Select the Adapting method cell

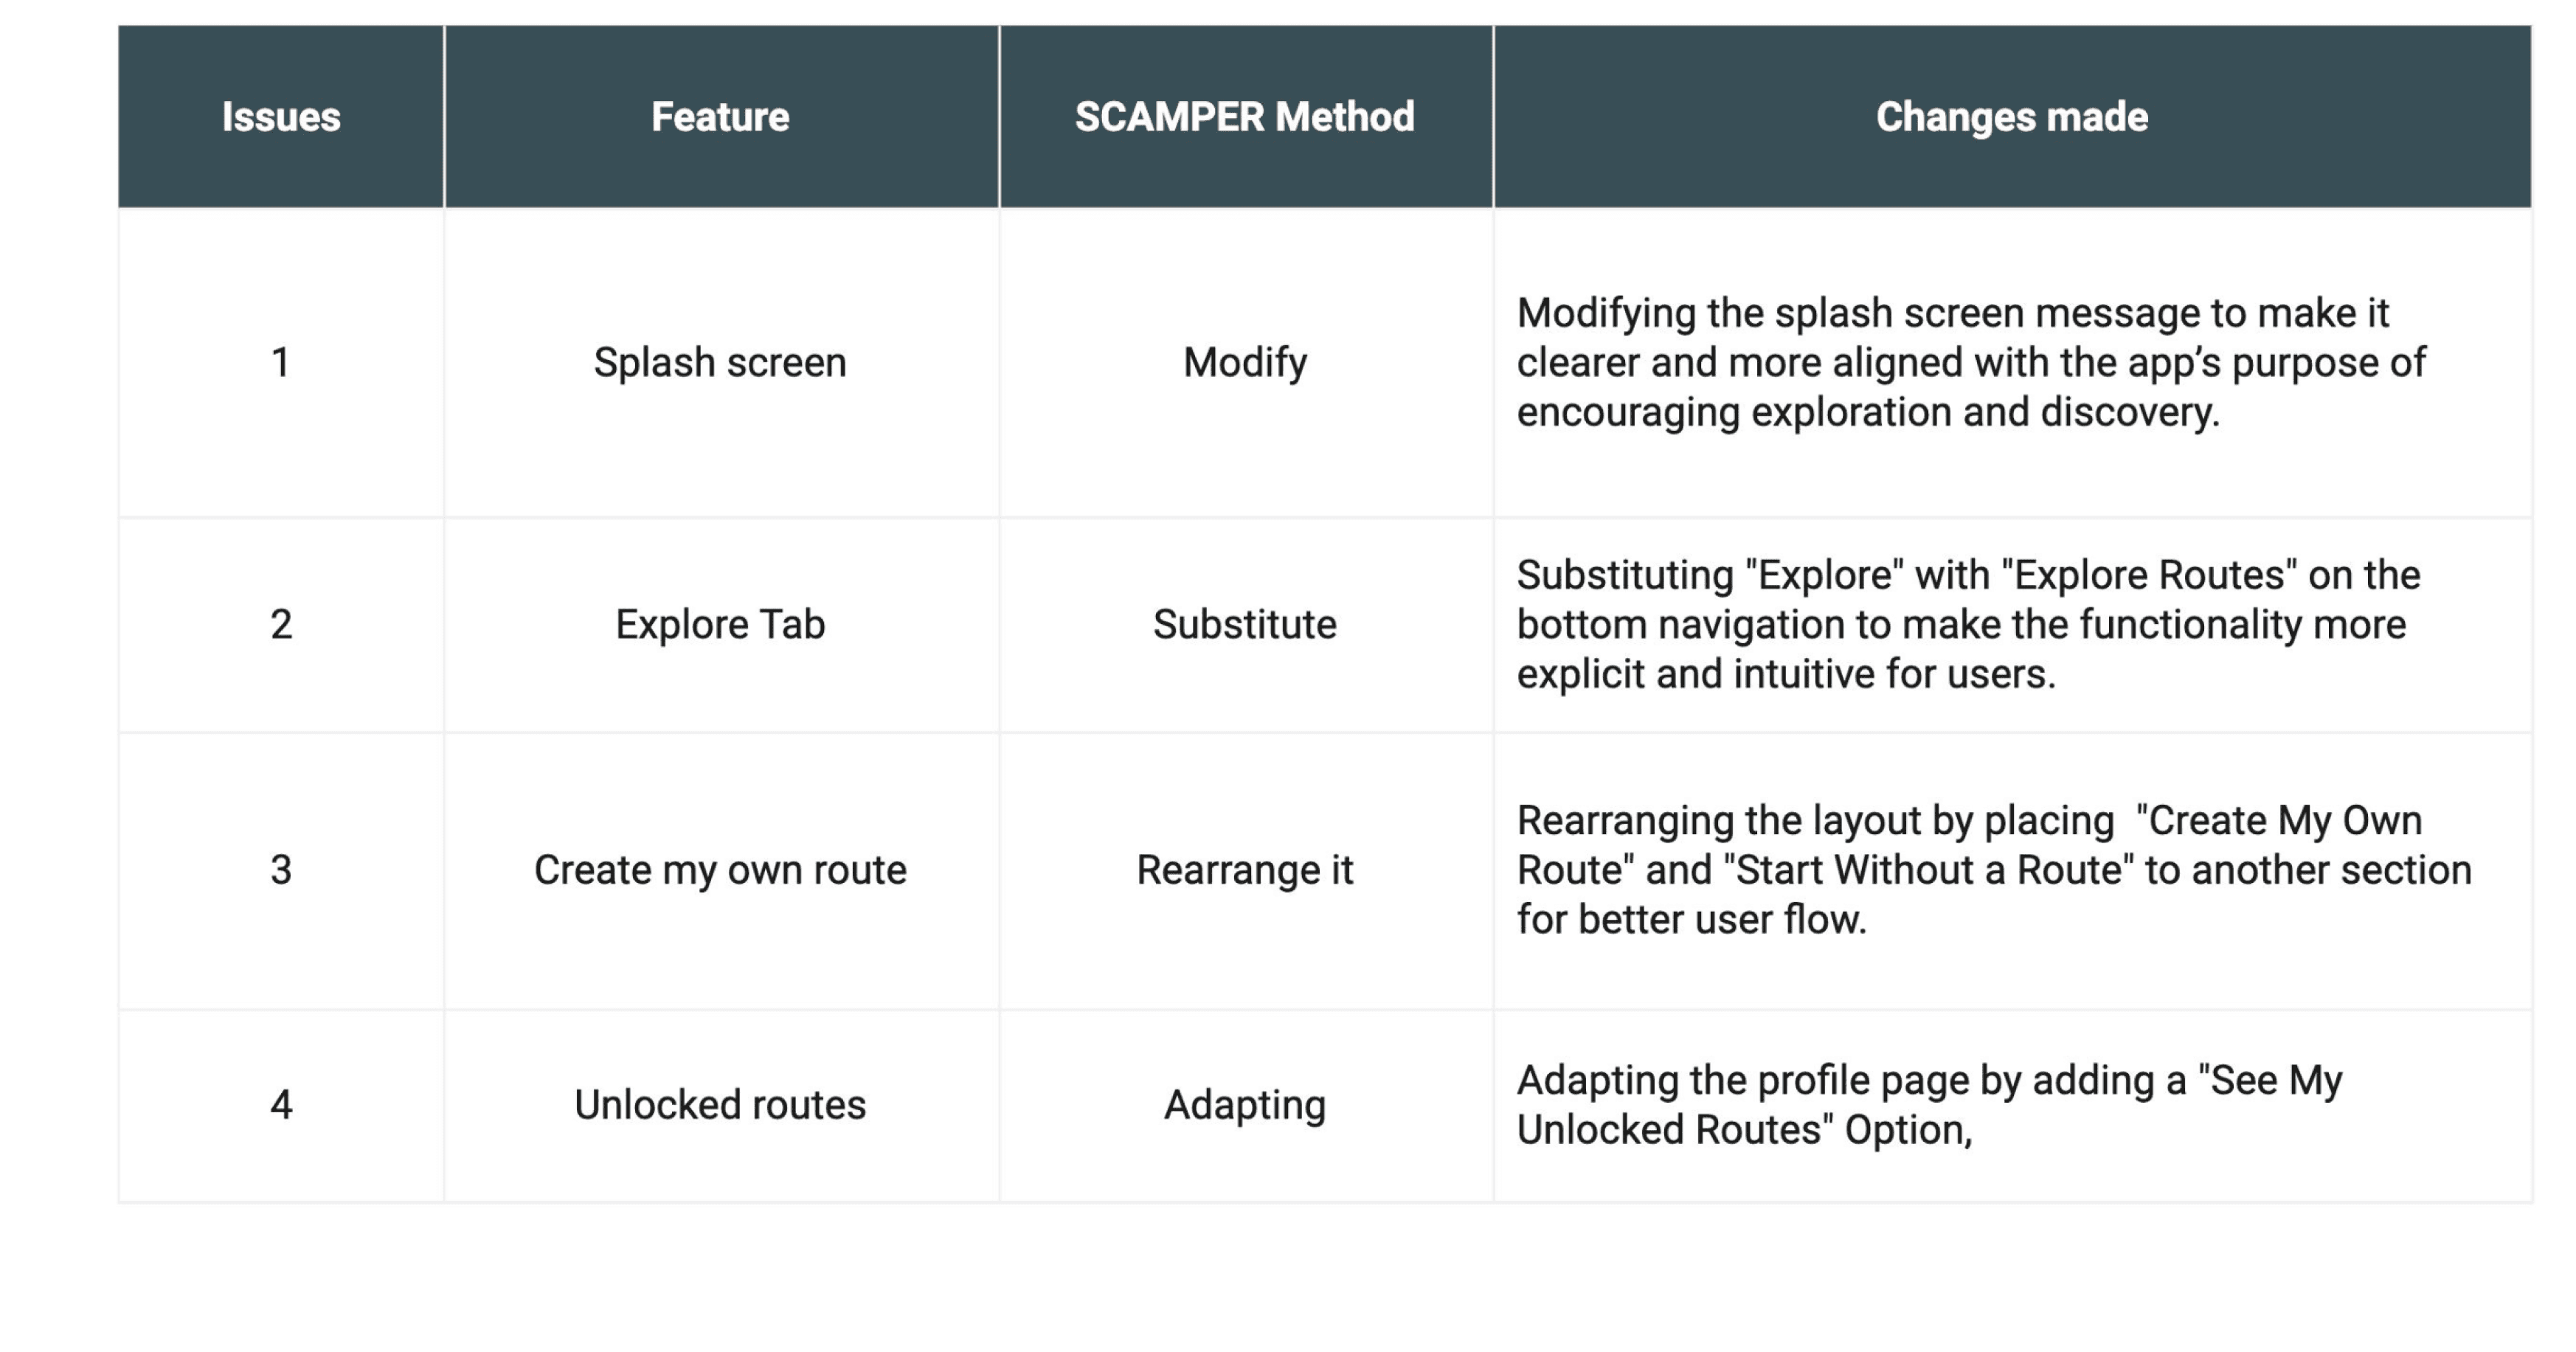(1245, 1105)
